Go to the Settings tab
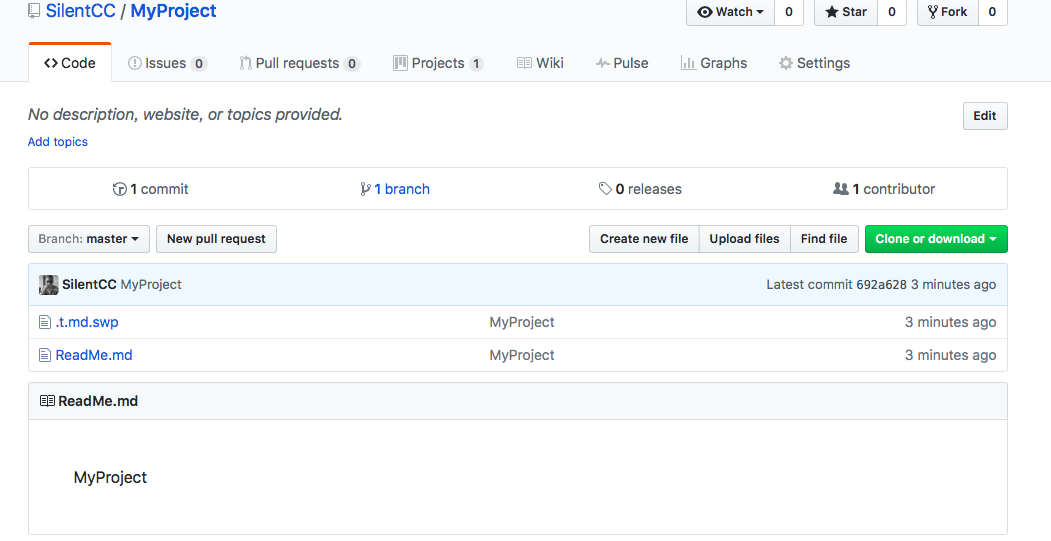Viewport: 1051px width, 541px height. click(814, 63)
